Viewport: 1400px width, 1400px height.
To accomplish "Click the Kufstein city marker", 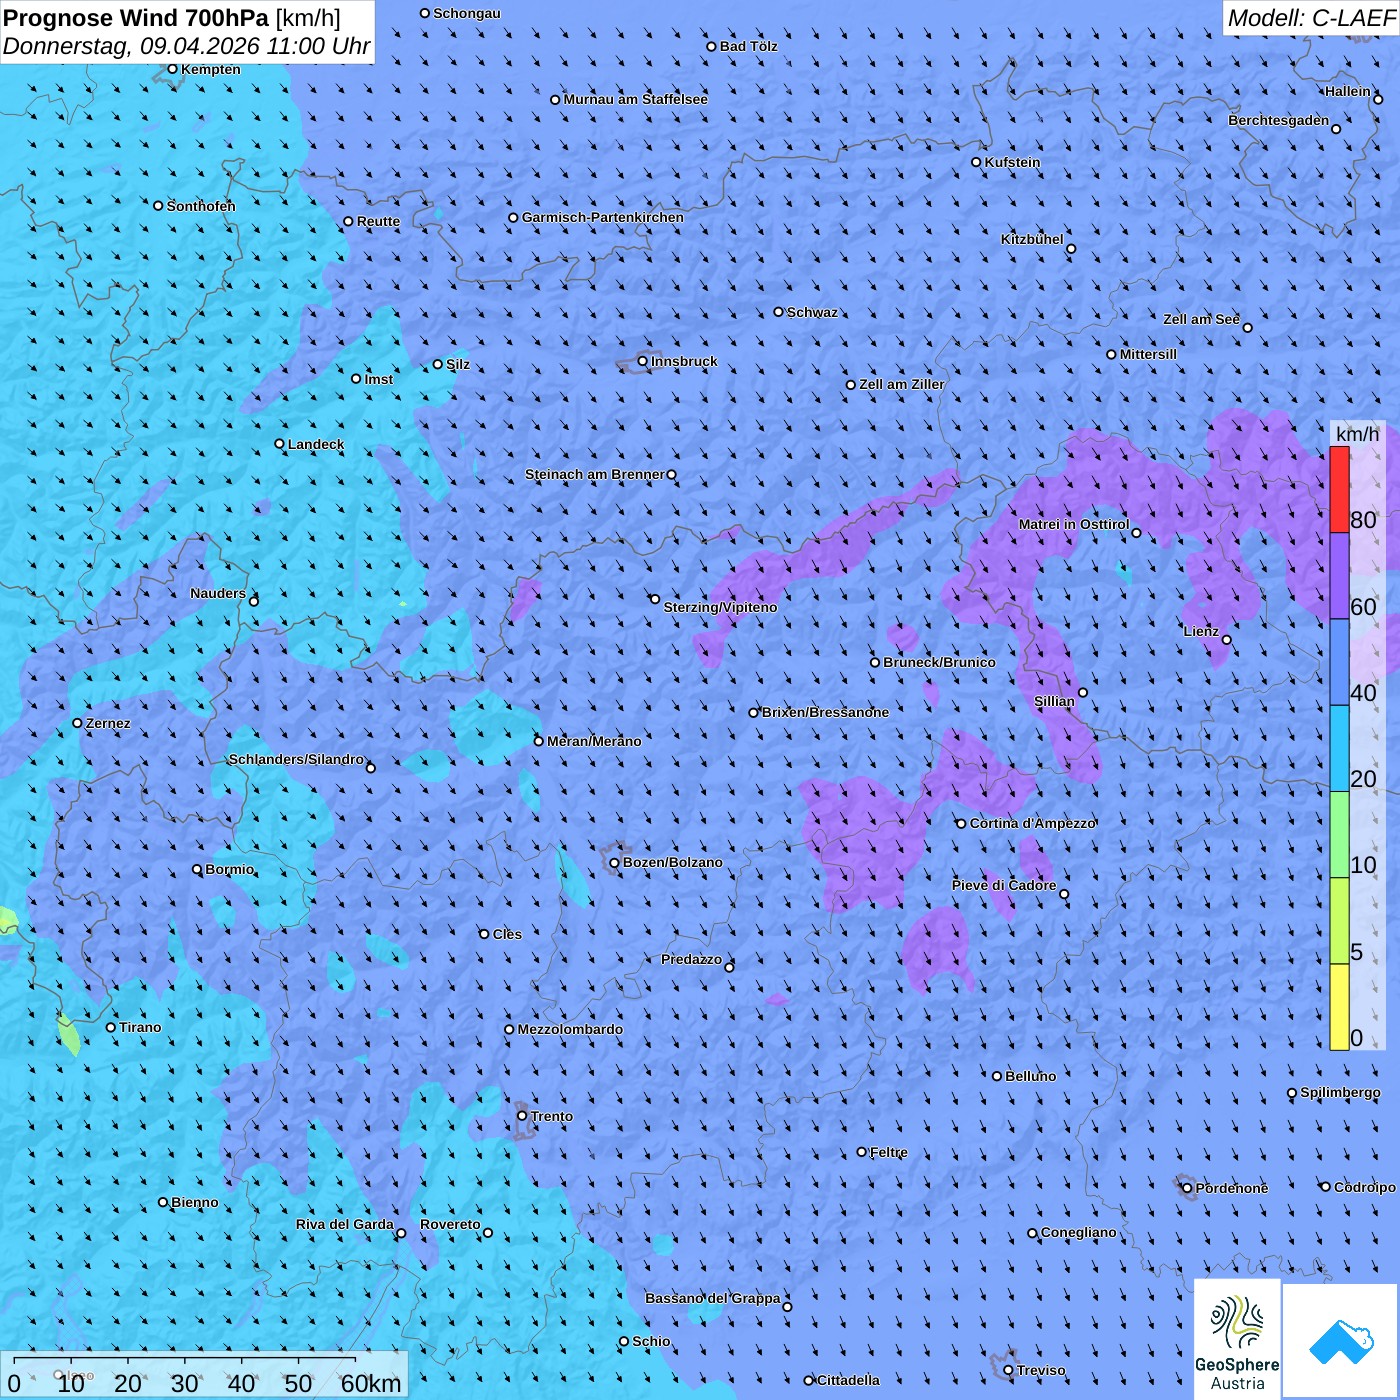I will [977, 162].
